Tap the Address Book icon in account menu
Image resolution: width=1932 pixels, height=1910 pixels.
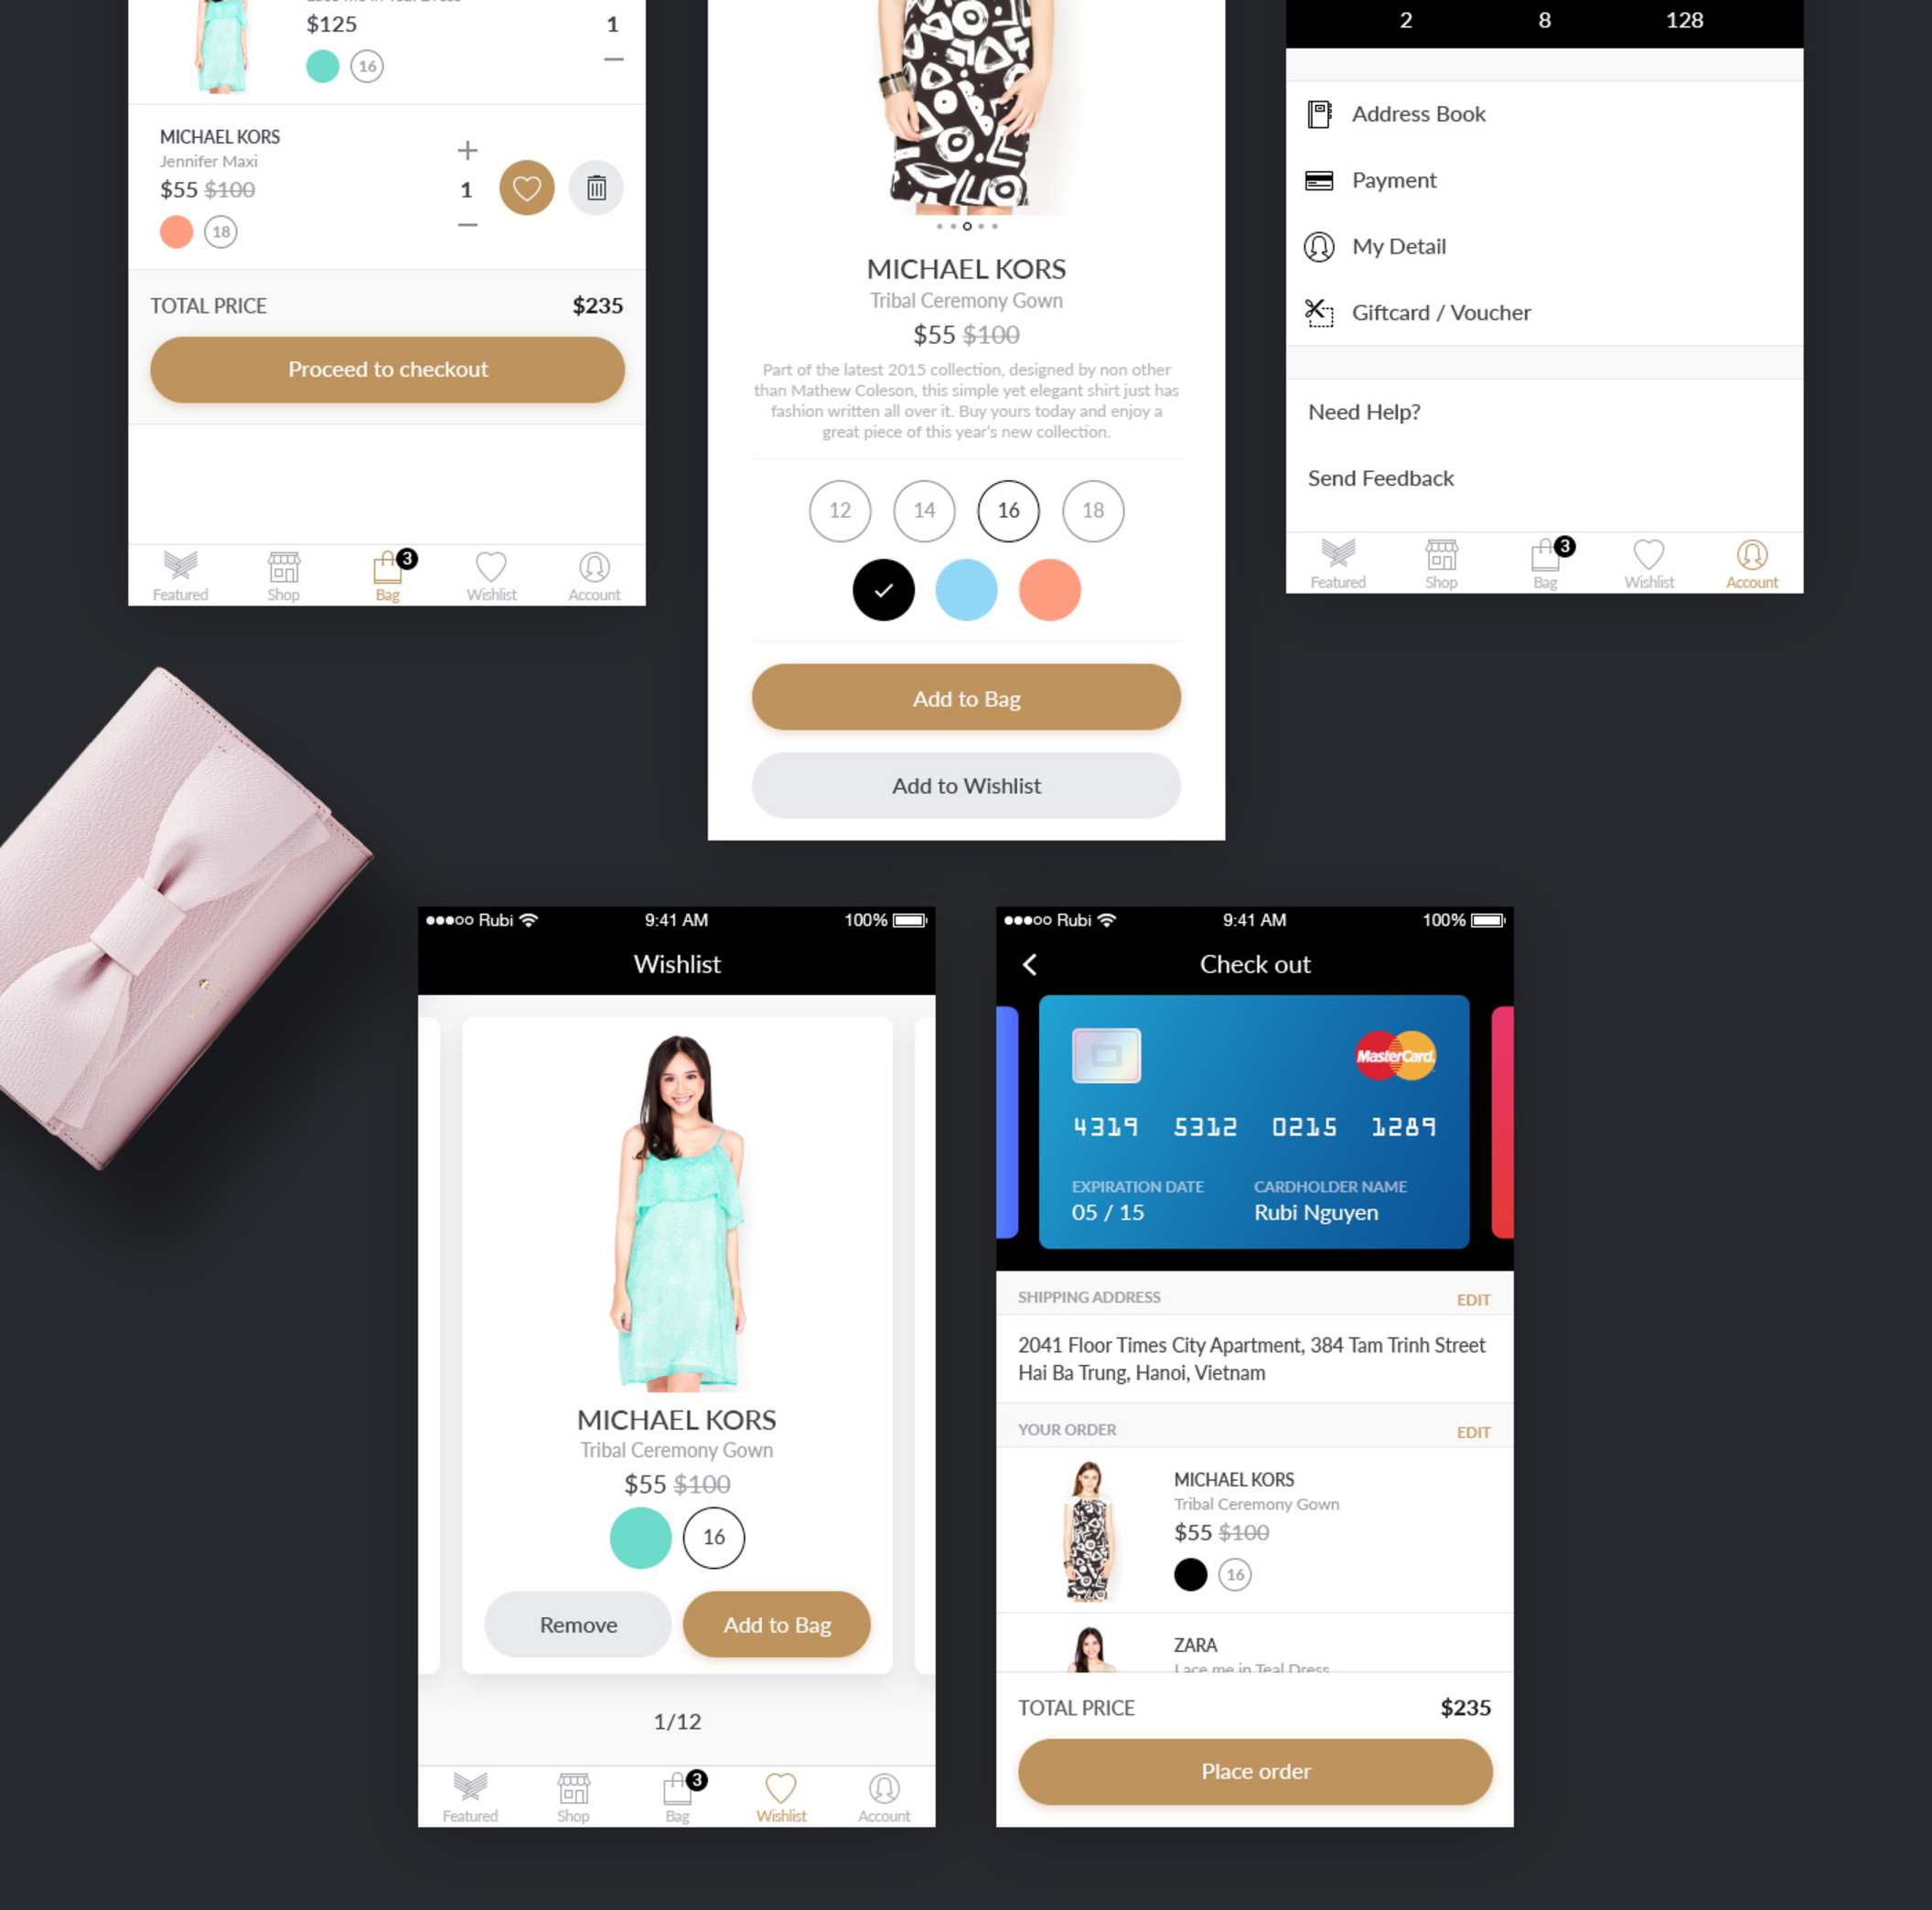1320,112
